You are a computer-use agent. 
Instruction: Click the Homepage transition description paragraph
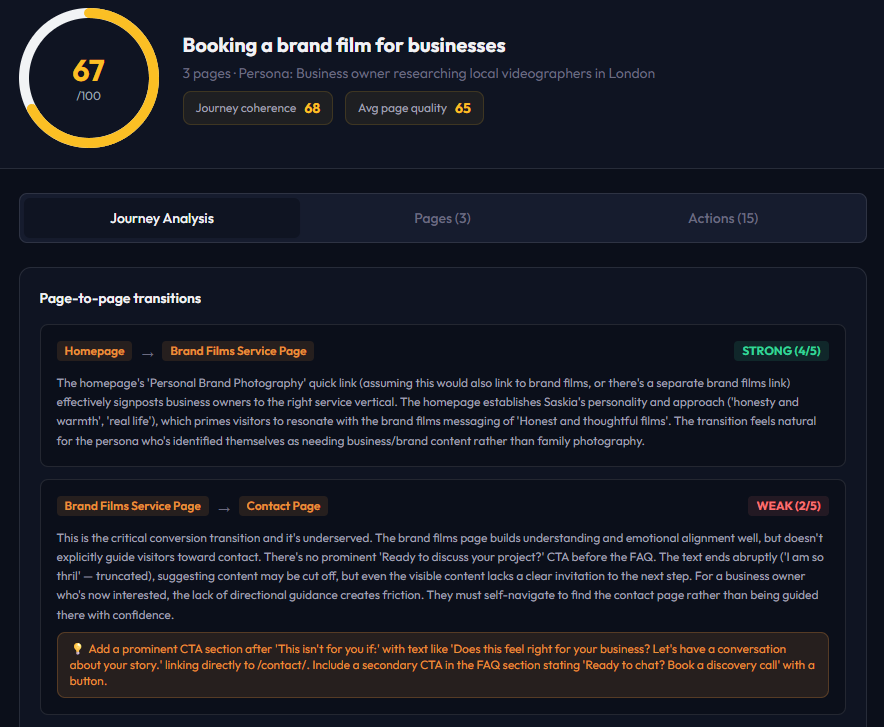[x=437, y=412]
